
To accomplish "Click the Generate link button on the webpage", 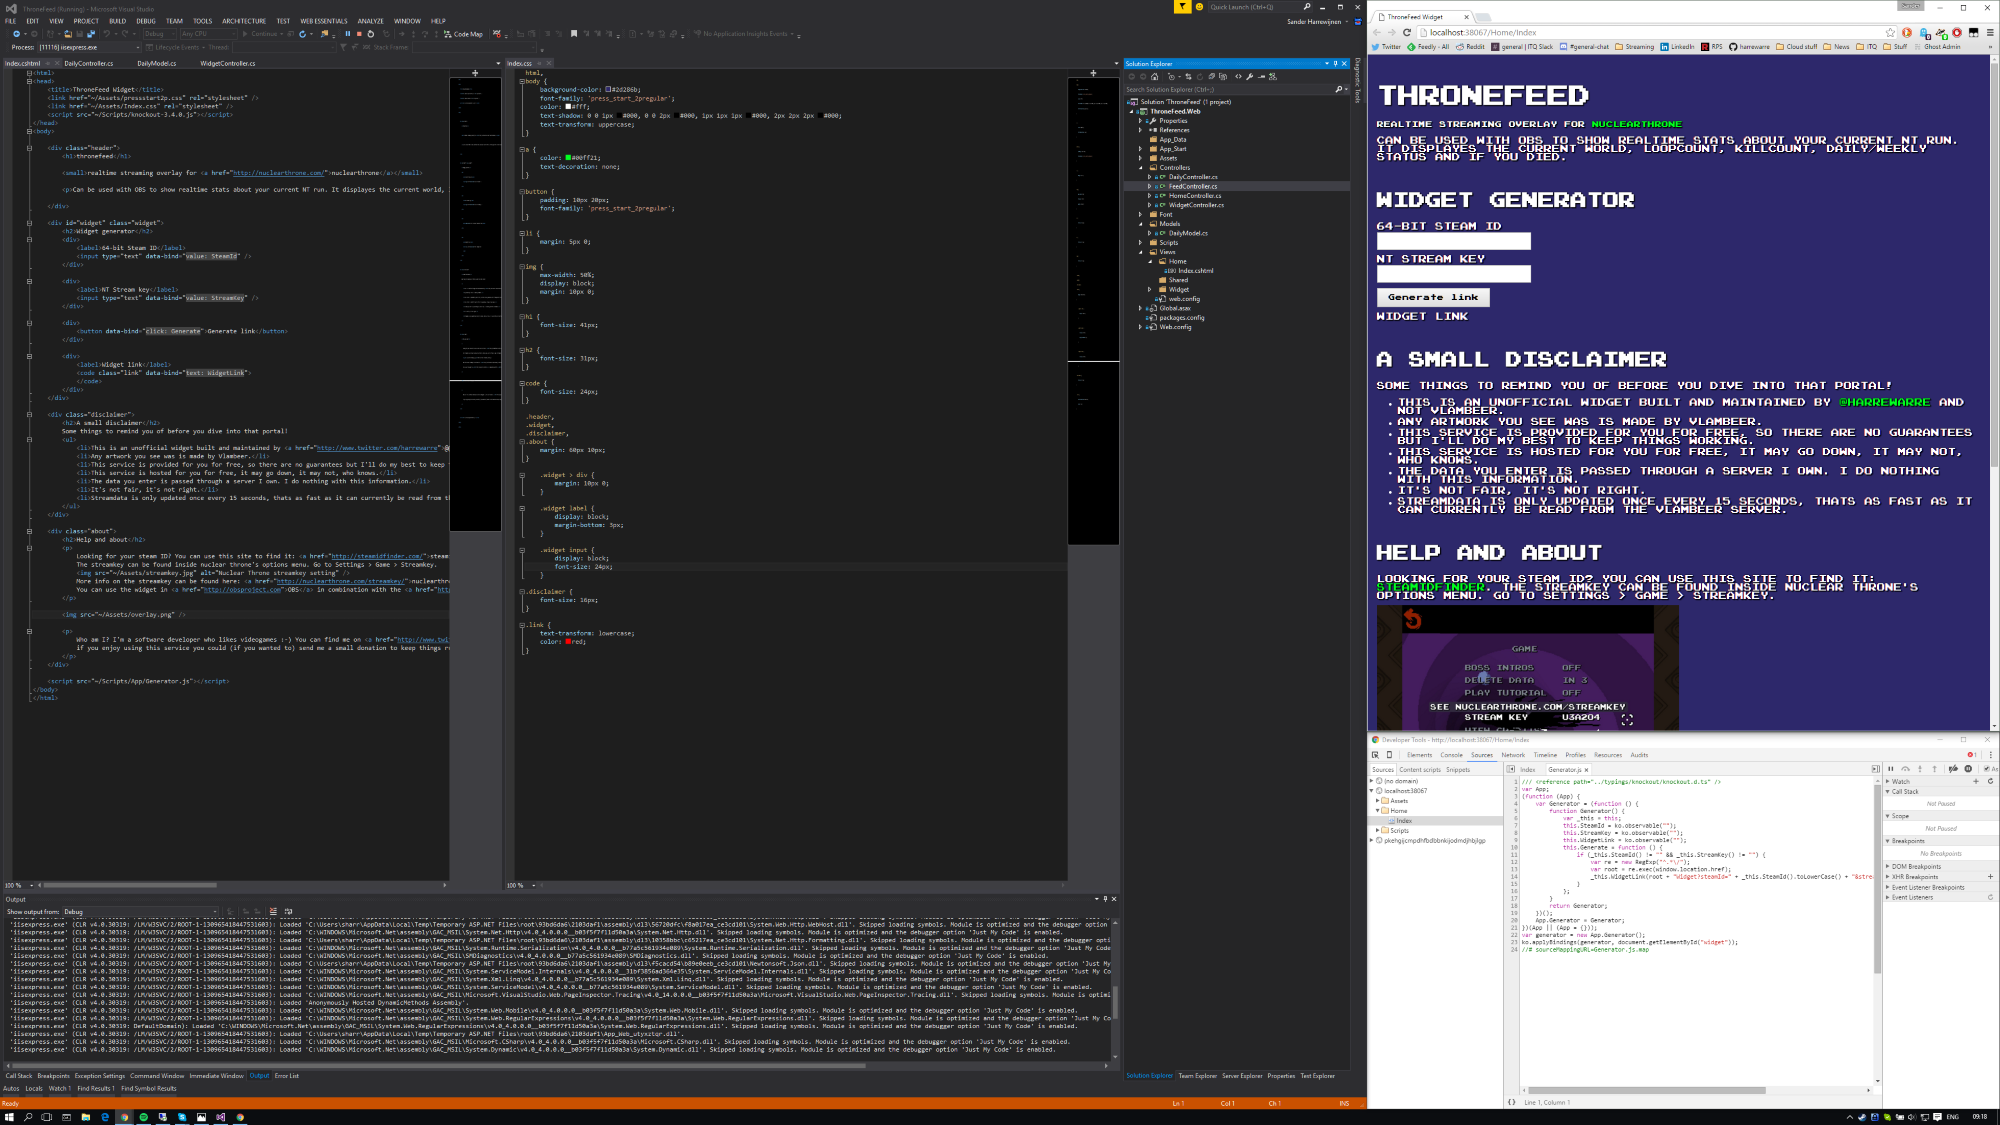I will [x=1433, y=297].
